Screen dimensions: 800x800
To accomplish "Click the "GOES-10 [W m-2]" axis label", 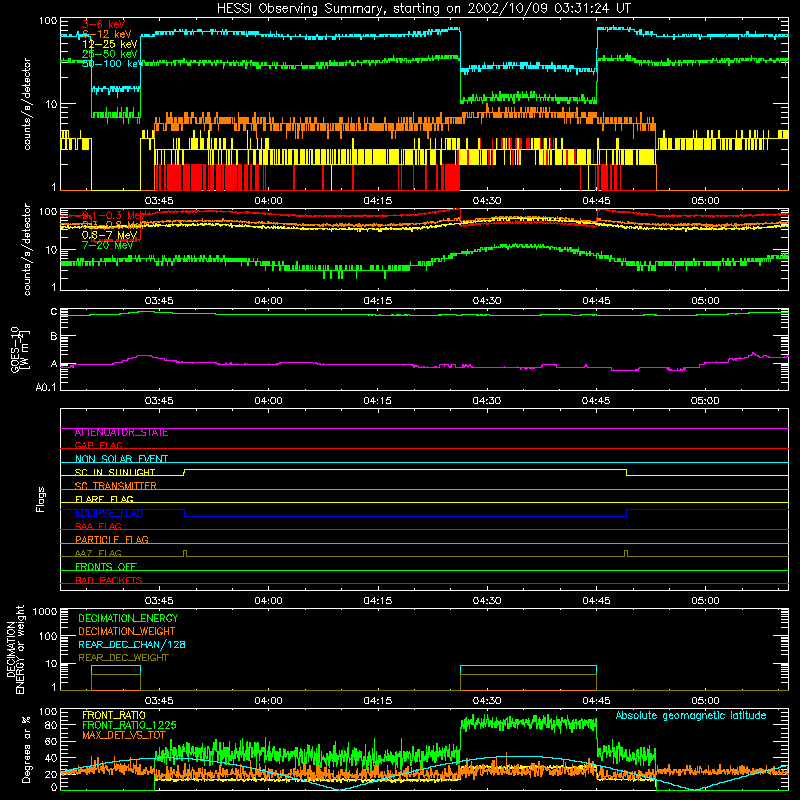I will coord(20,349).
